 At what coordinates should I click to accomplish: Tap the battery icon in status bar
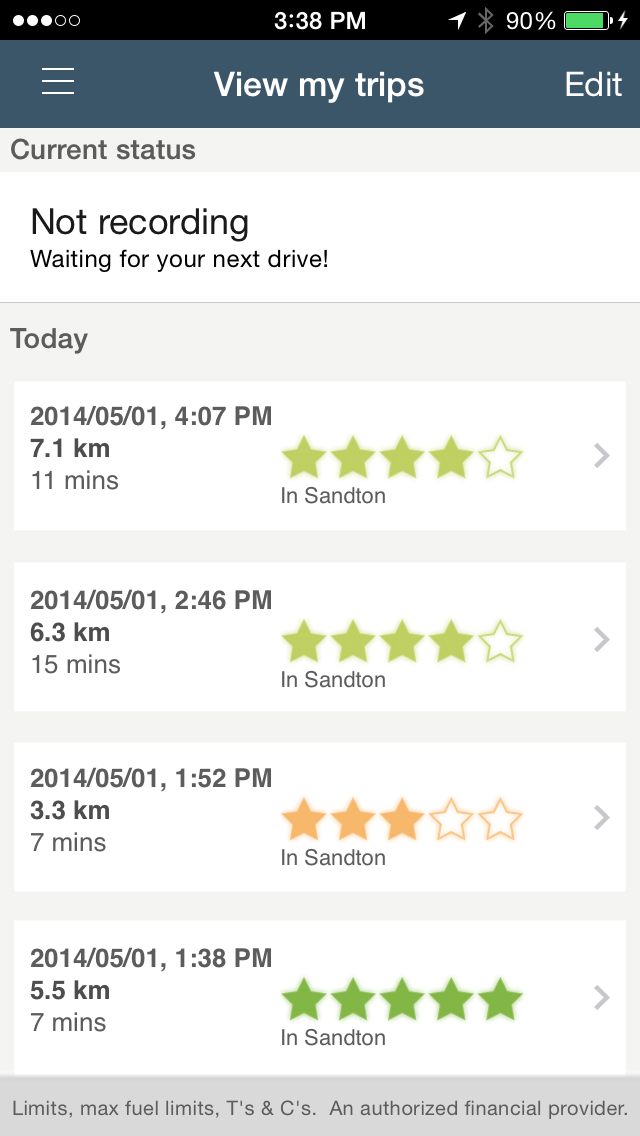click(x=587, y=20)
